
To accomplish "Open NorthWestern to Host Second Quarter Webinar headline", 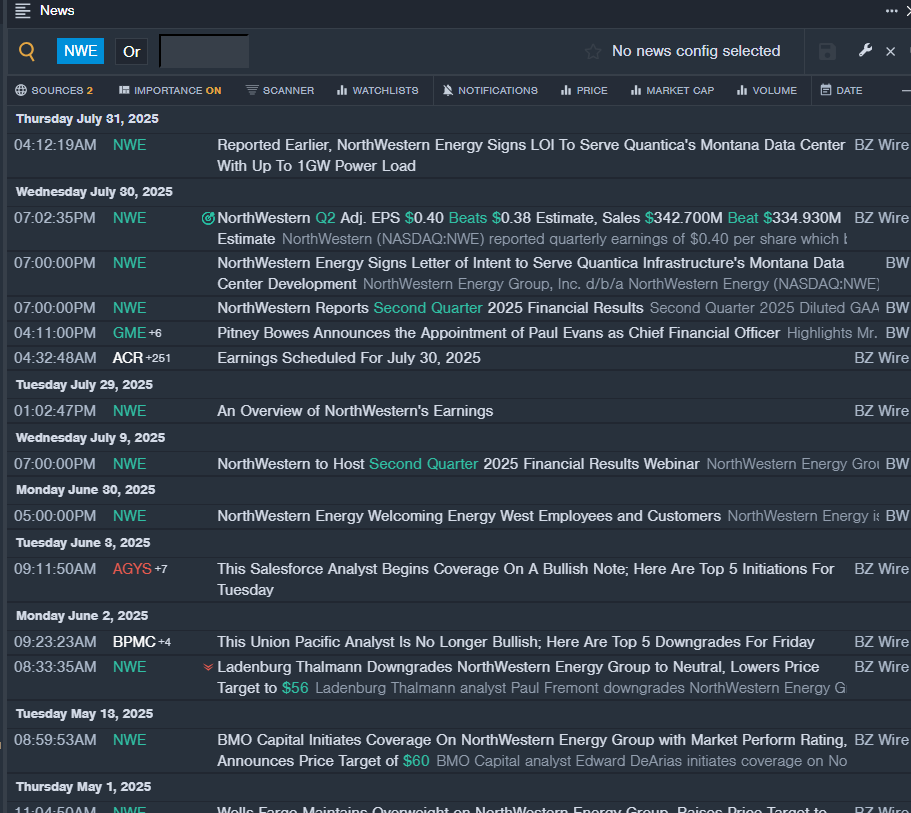I will coord(458,464).
